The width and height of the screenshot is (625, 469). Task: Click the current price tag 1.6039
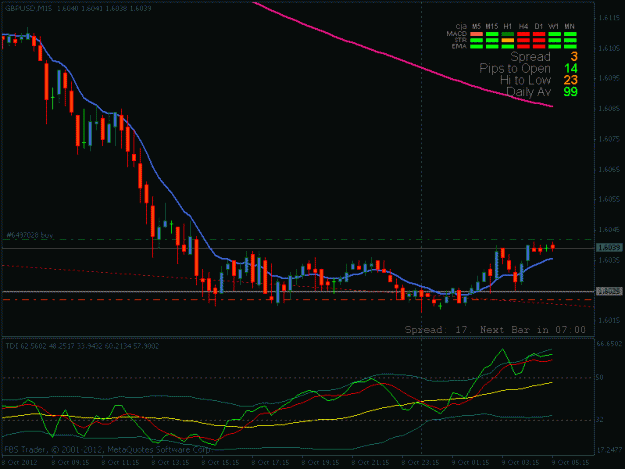pyautogui.click(x=609, y=248)
